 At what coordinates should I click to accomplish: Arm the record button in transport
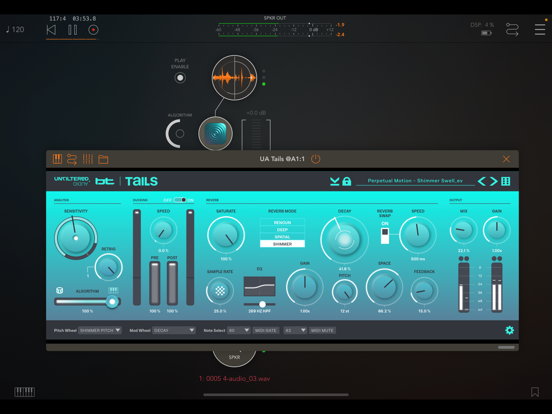tap(93, 30)
